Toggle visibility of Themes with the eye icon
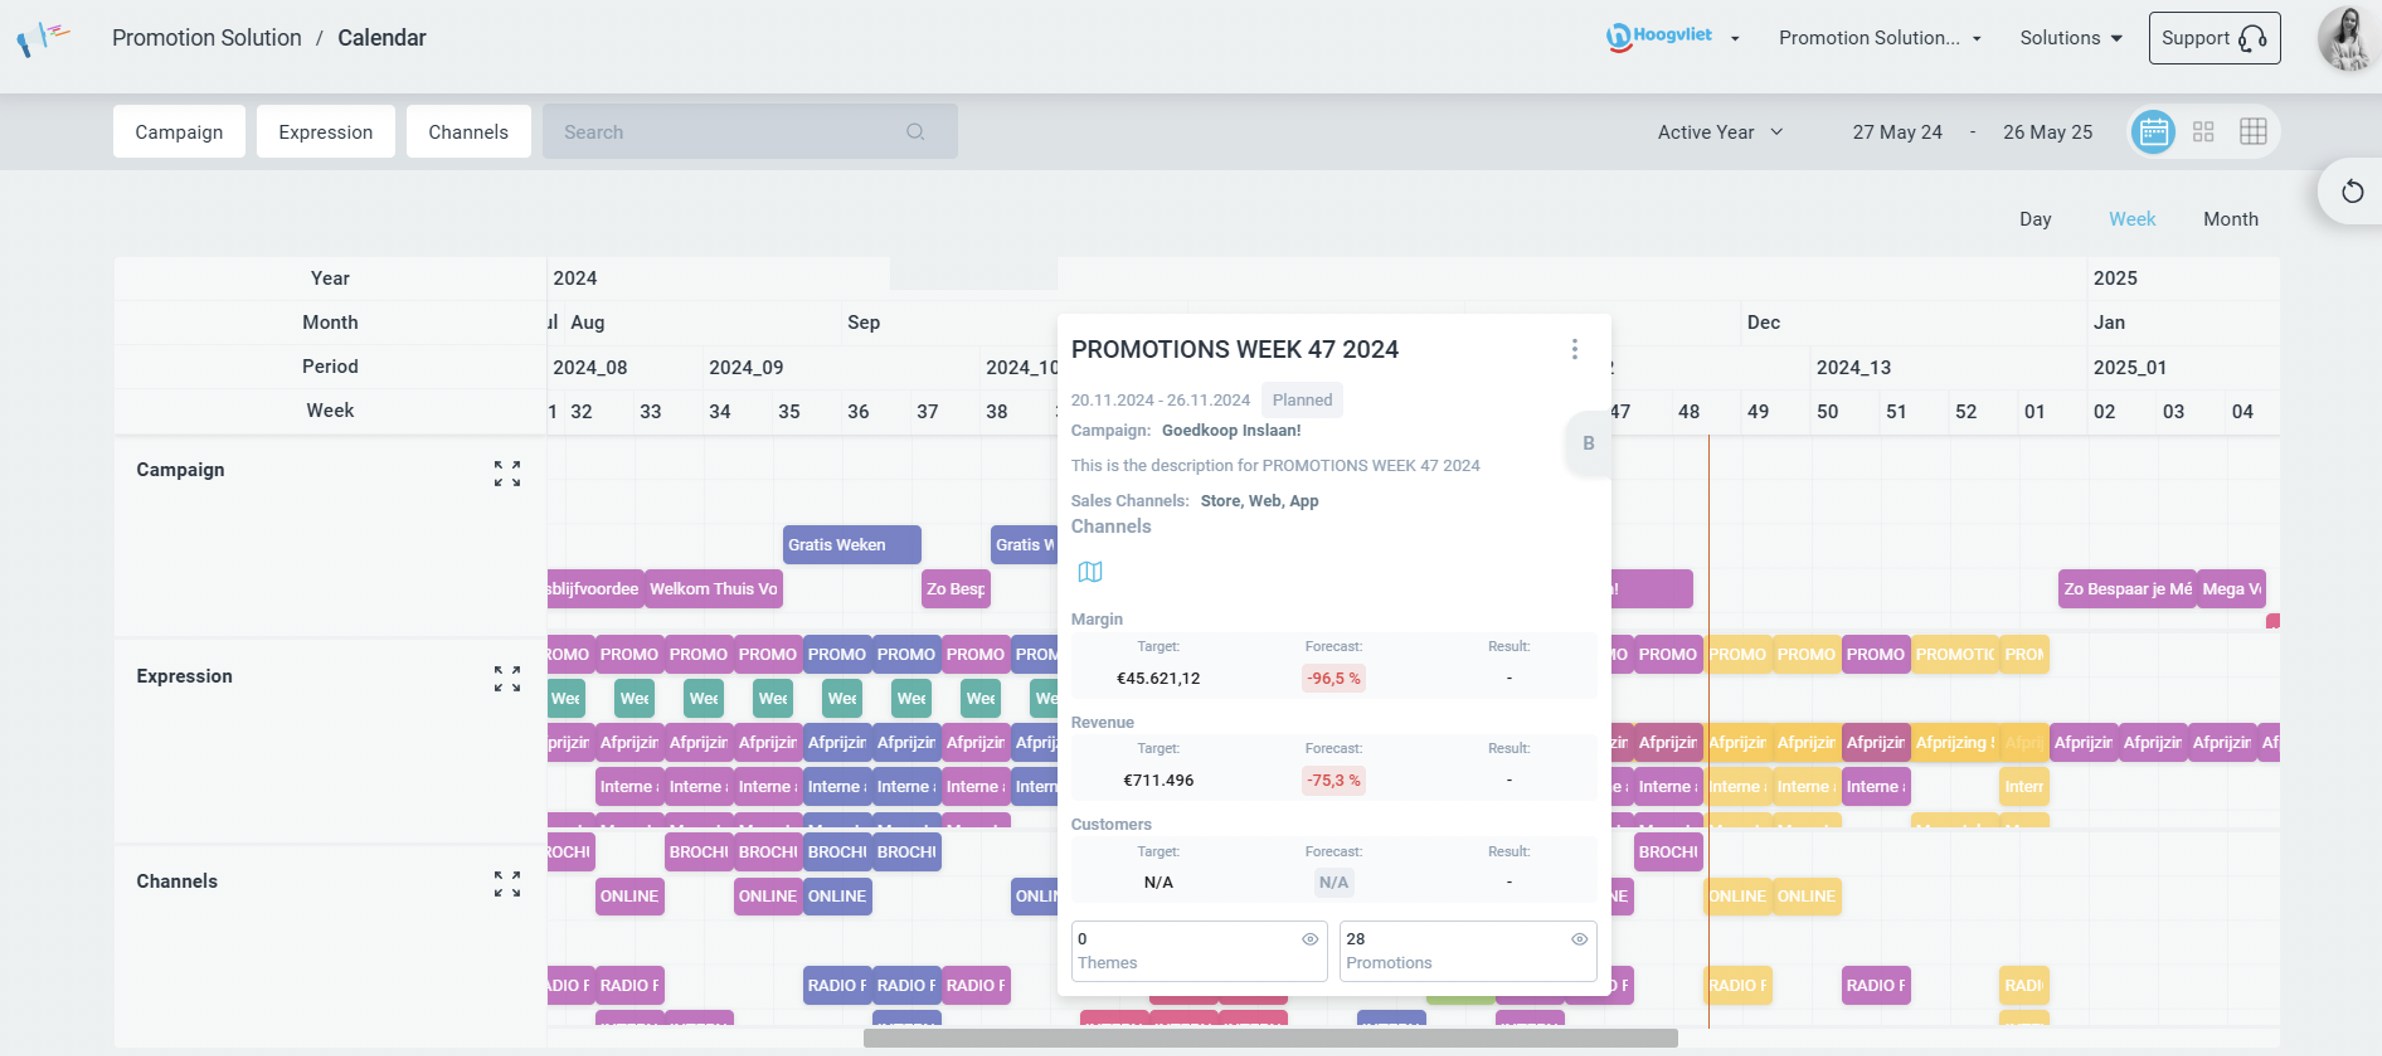The height and width of the screenshot is (1056, 2382). (1311, 938)
